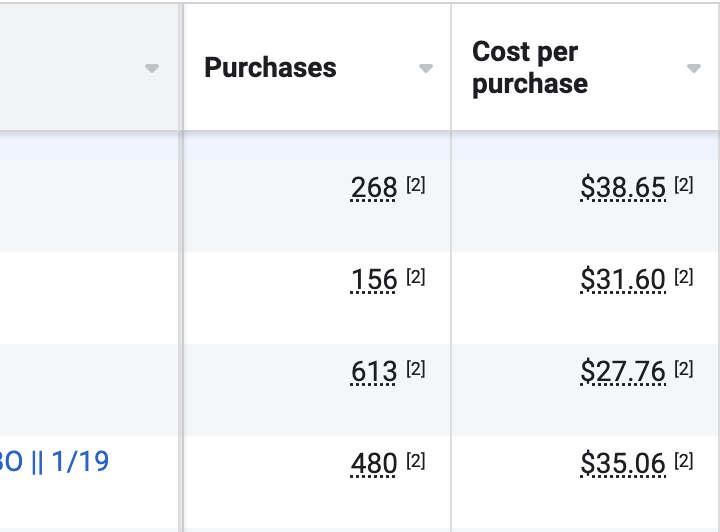Click the cost per purchase $35.06
720x532 pixels.
pyautogui.click(x=623, y=463)
